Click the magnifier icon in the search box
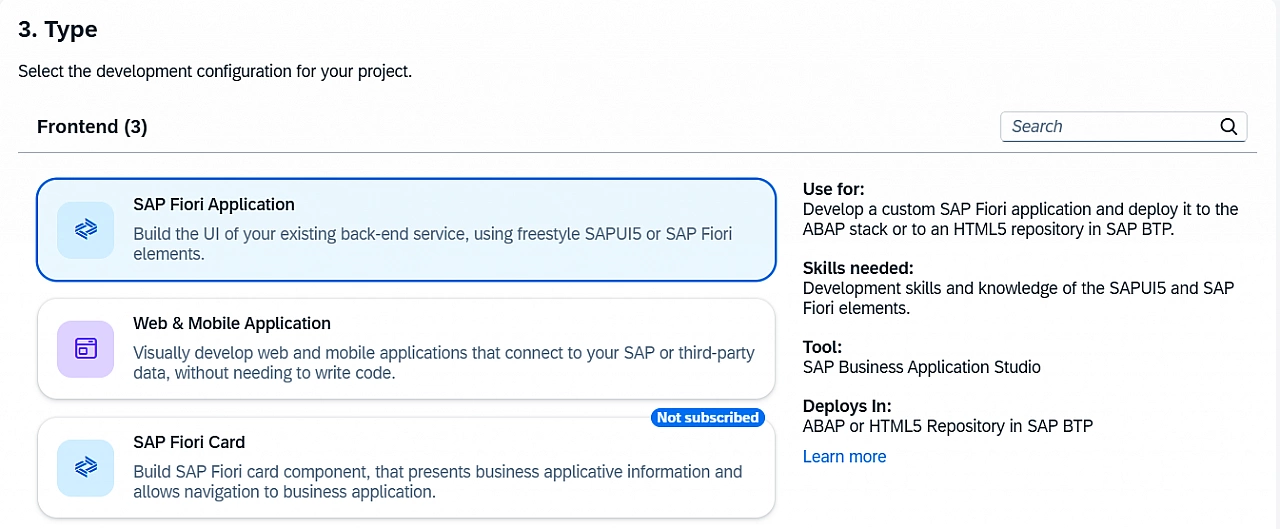 1228,127
